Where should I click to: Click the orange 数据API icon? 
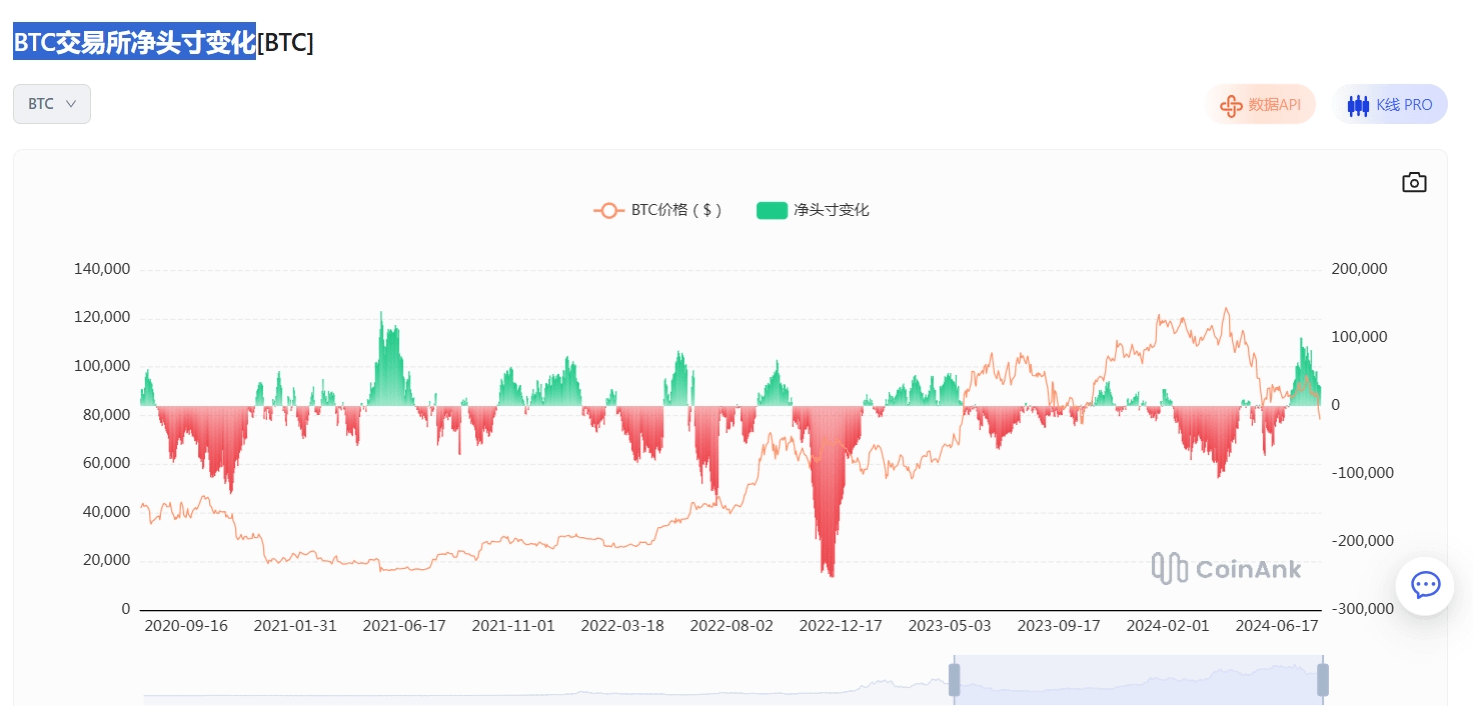(1232, 105)
